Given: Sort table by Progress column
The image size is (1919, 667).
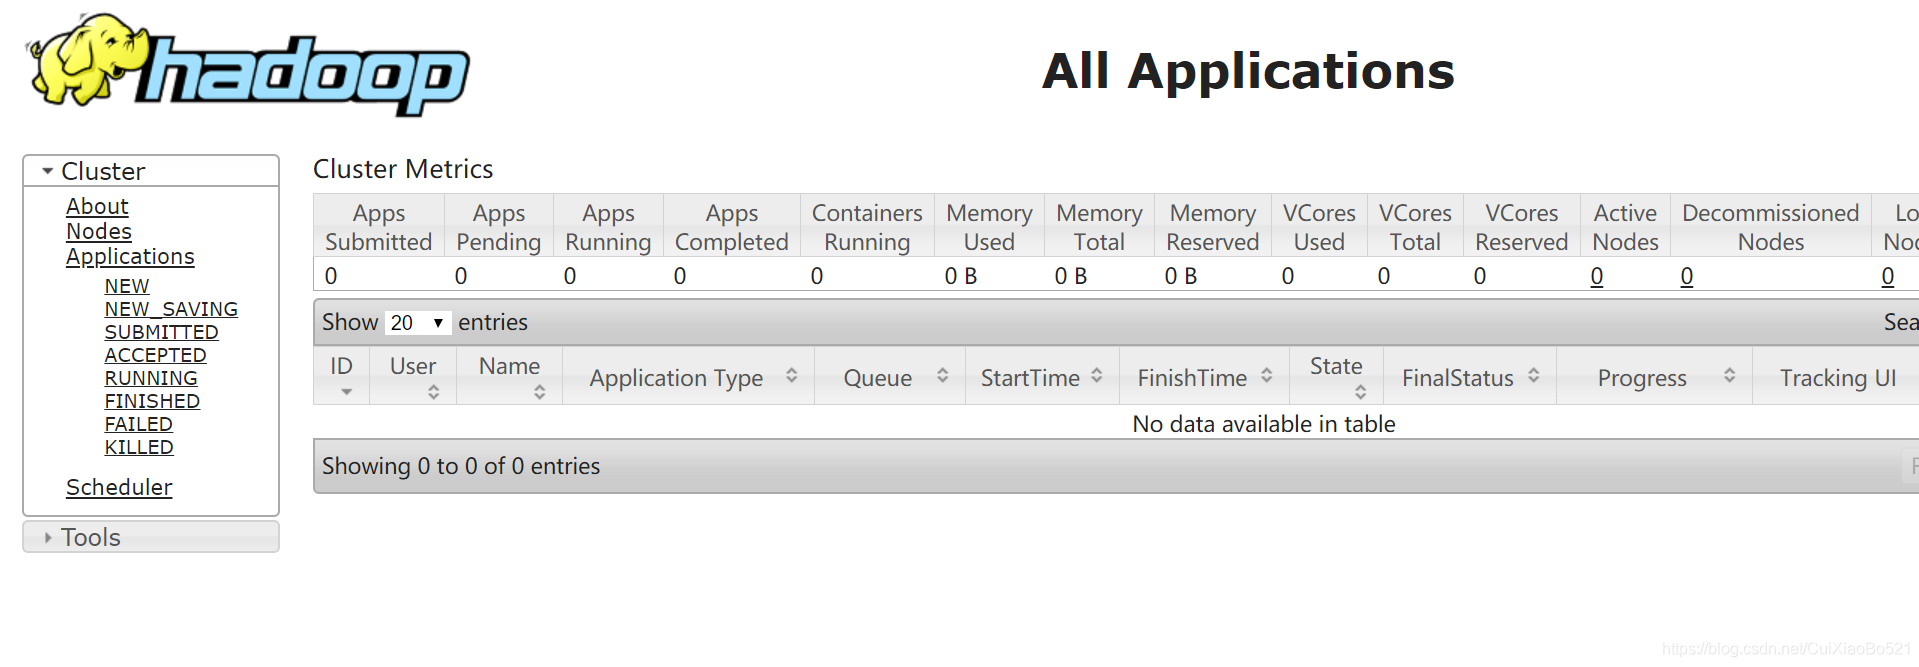Looking at the screenshot, I should pos(1655,376).
